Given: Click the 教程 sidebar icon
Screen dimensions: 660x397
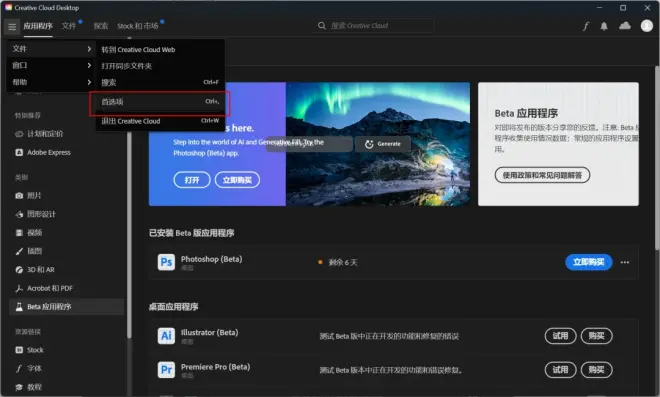Looking at the screenshot, I should point(19,387).
